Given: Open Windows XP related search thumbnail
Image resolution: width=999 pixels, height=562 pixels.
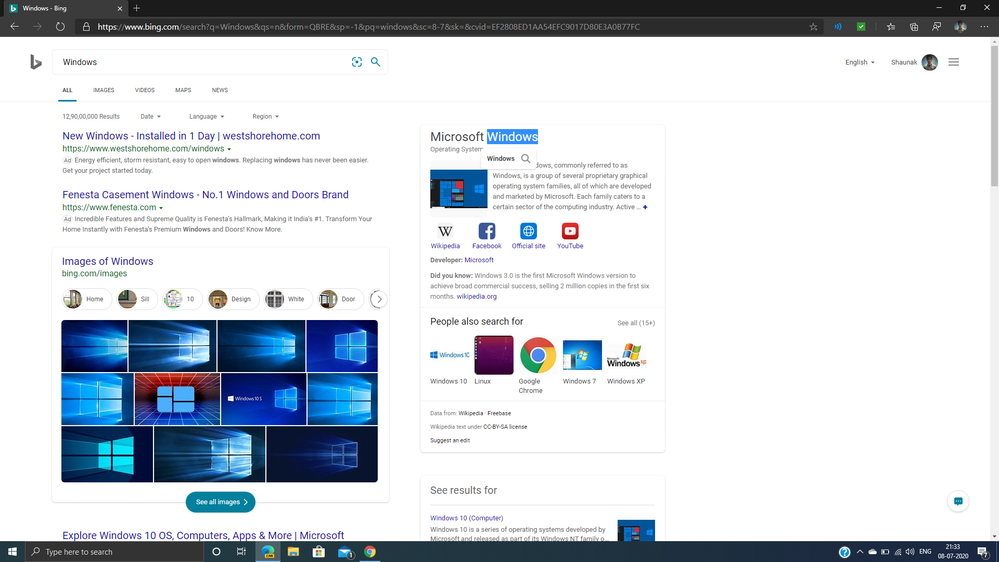Looking at the screenshot, I should click(626, 355).
